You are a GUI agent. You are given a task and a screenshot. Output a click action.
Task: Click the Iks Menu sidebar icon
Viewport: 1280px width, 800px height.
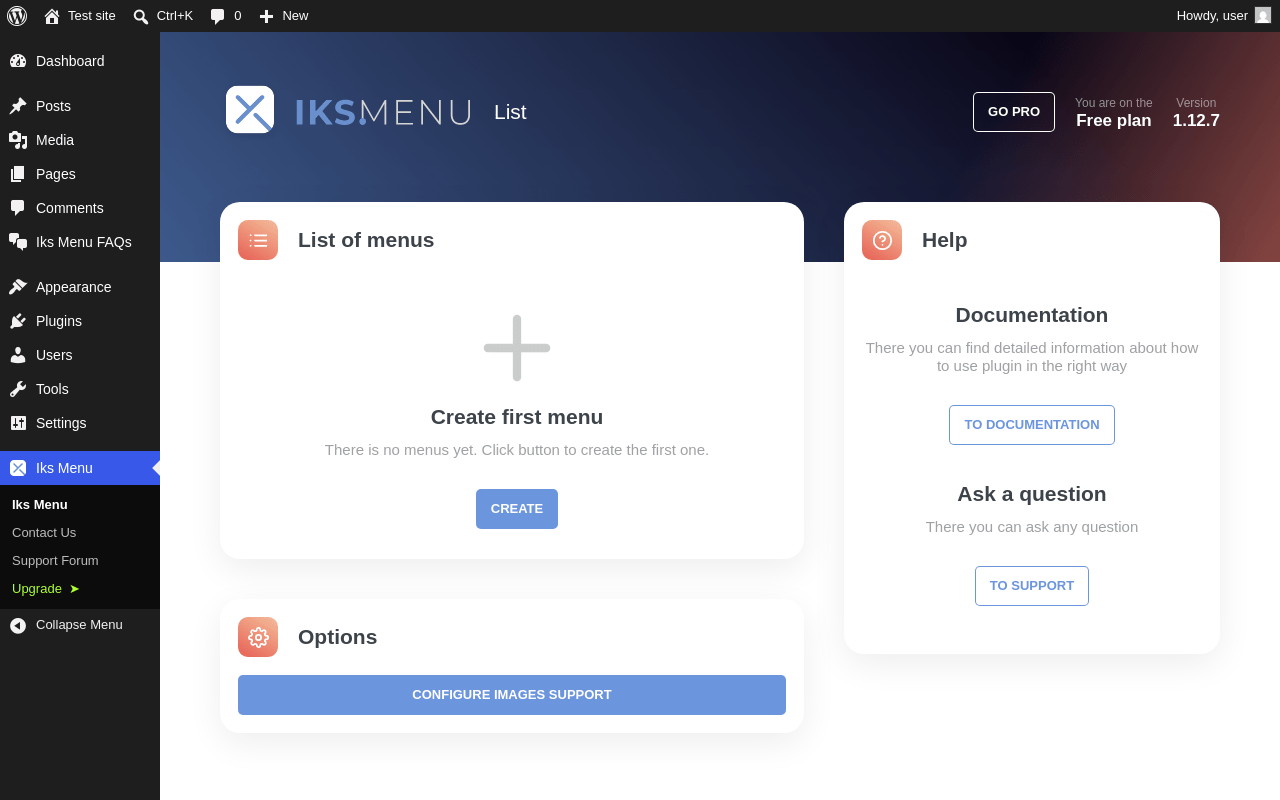[x=18, y=468]
